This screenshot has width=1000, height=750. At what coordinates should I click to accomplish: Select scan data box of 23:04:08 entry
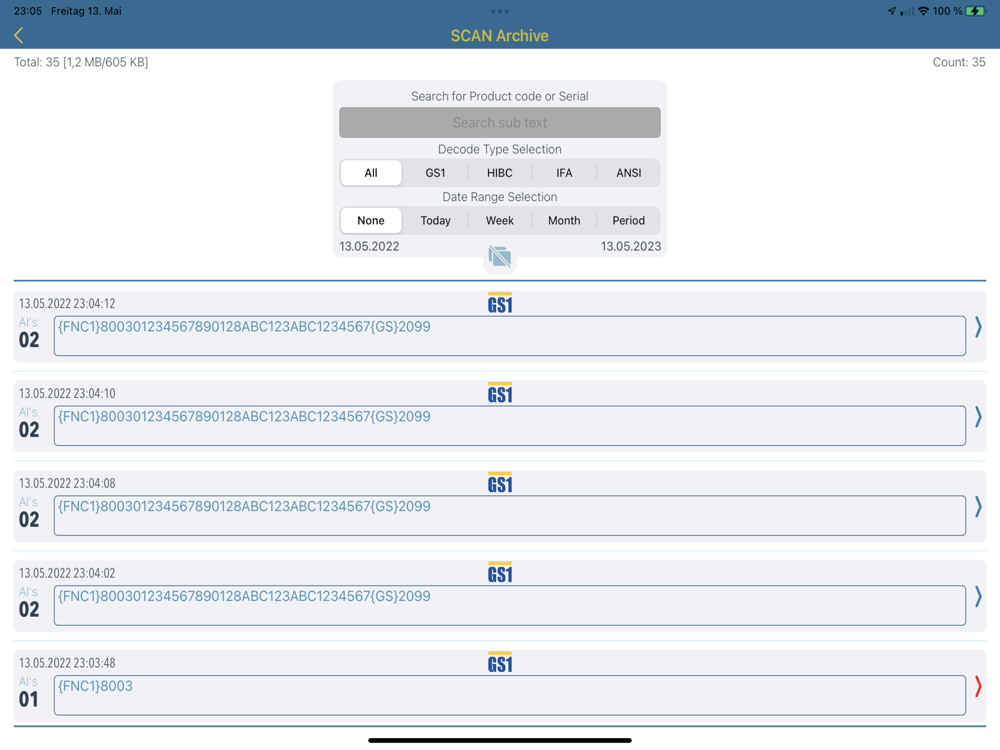point(510,516)
